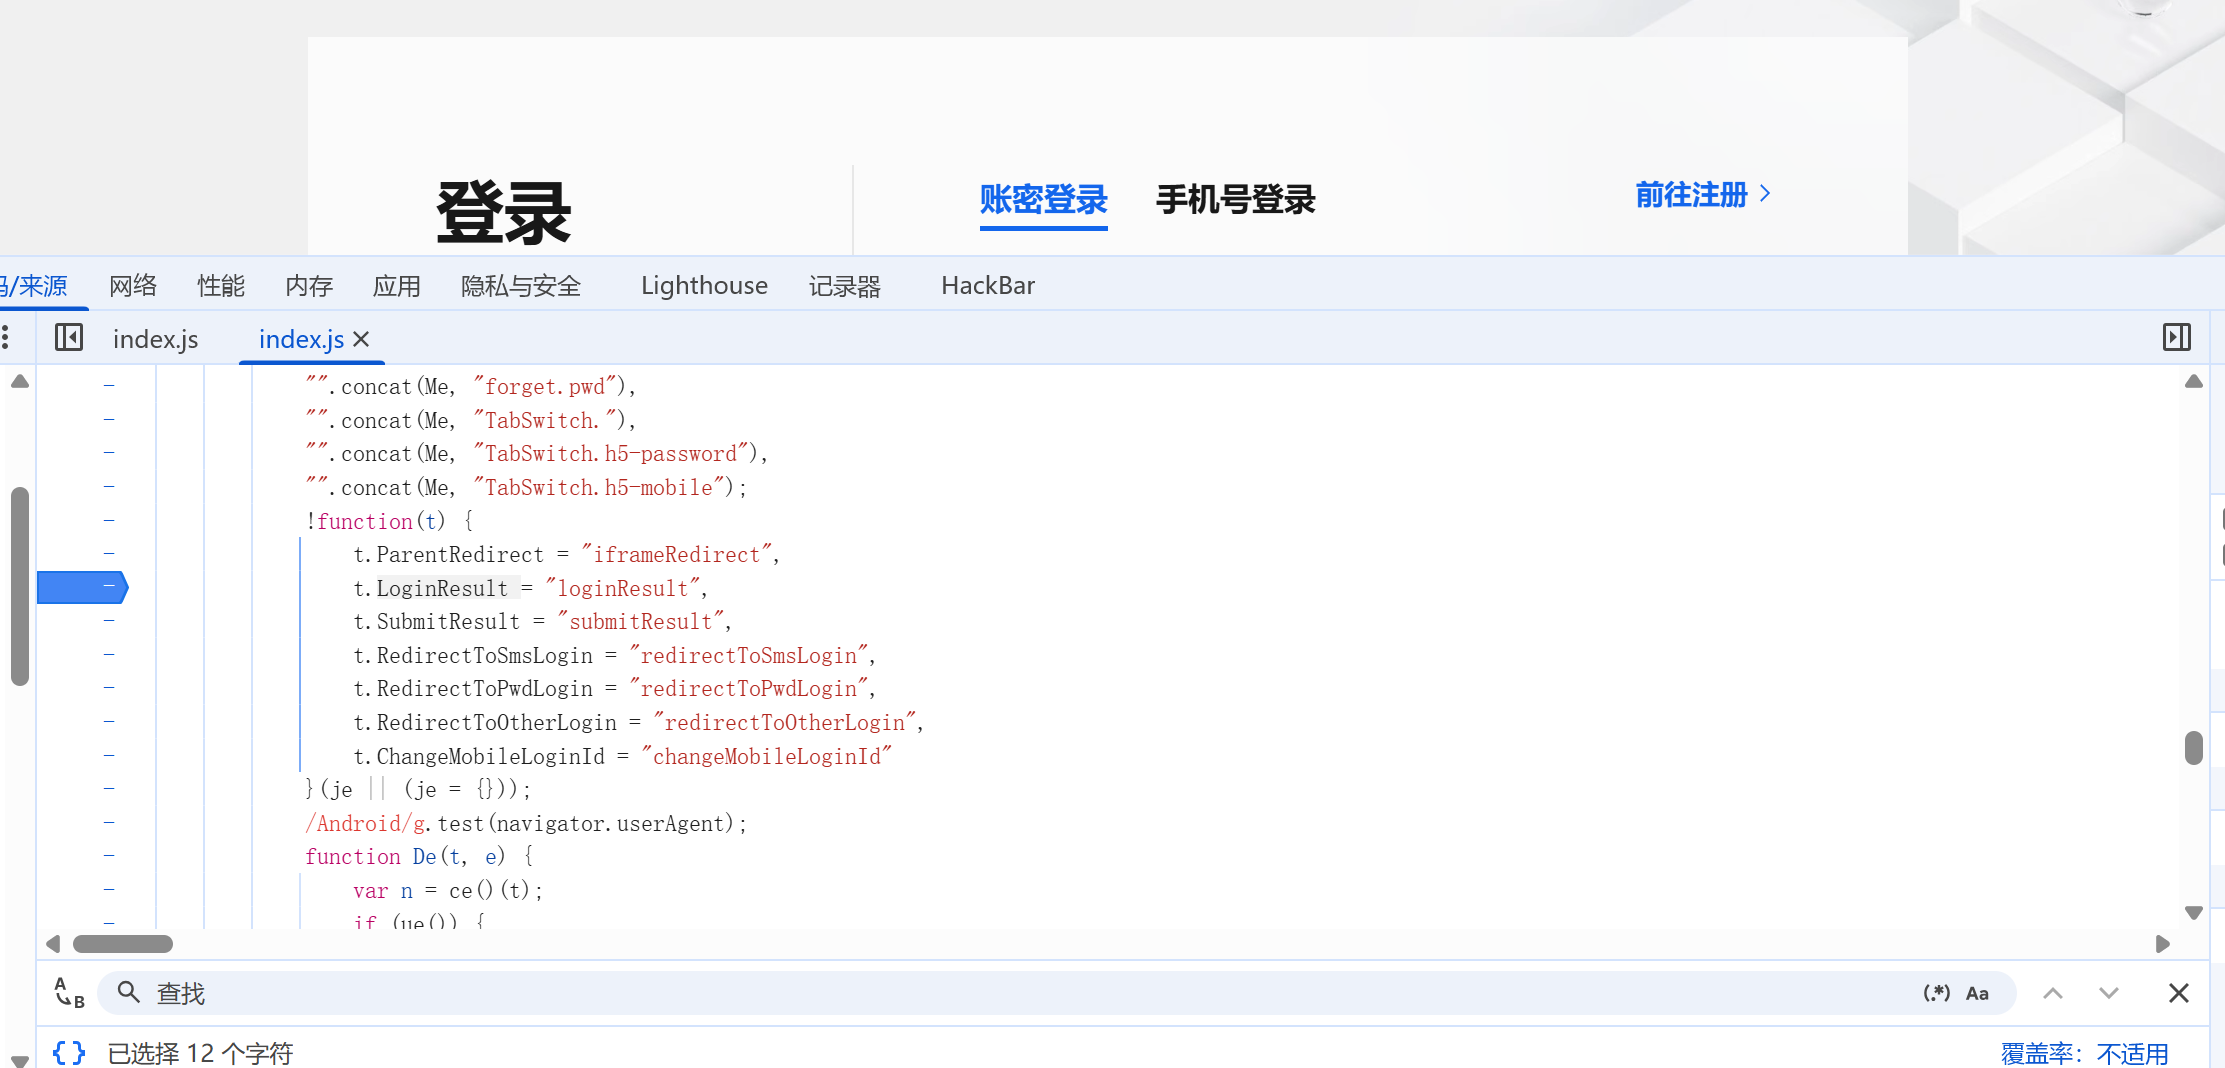Toggle the debugger sidebar icon at right

2176,338
